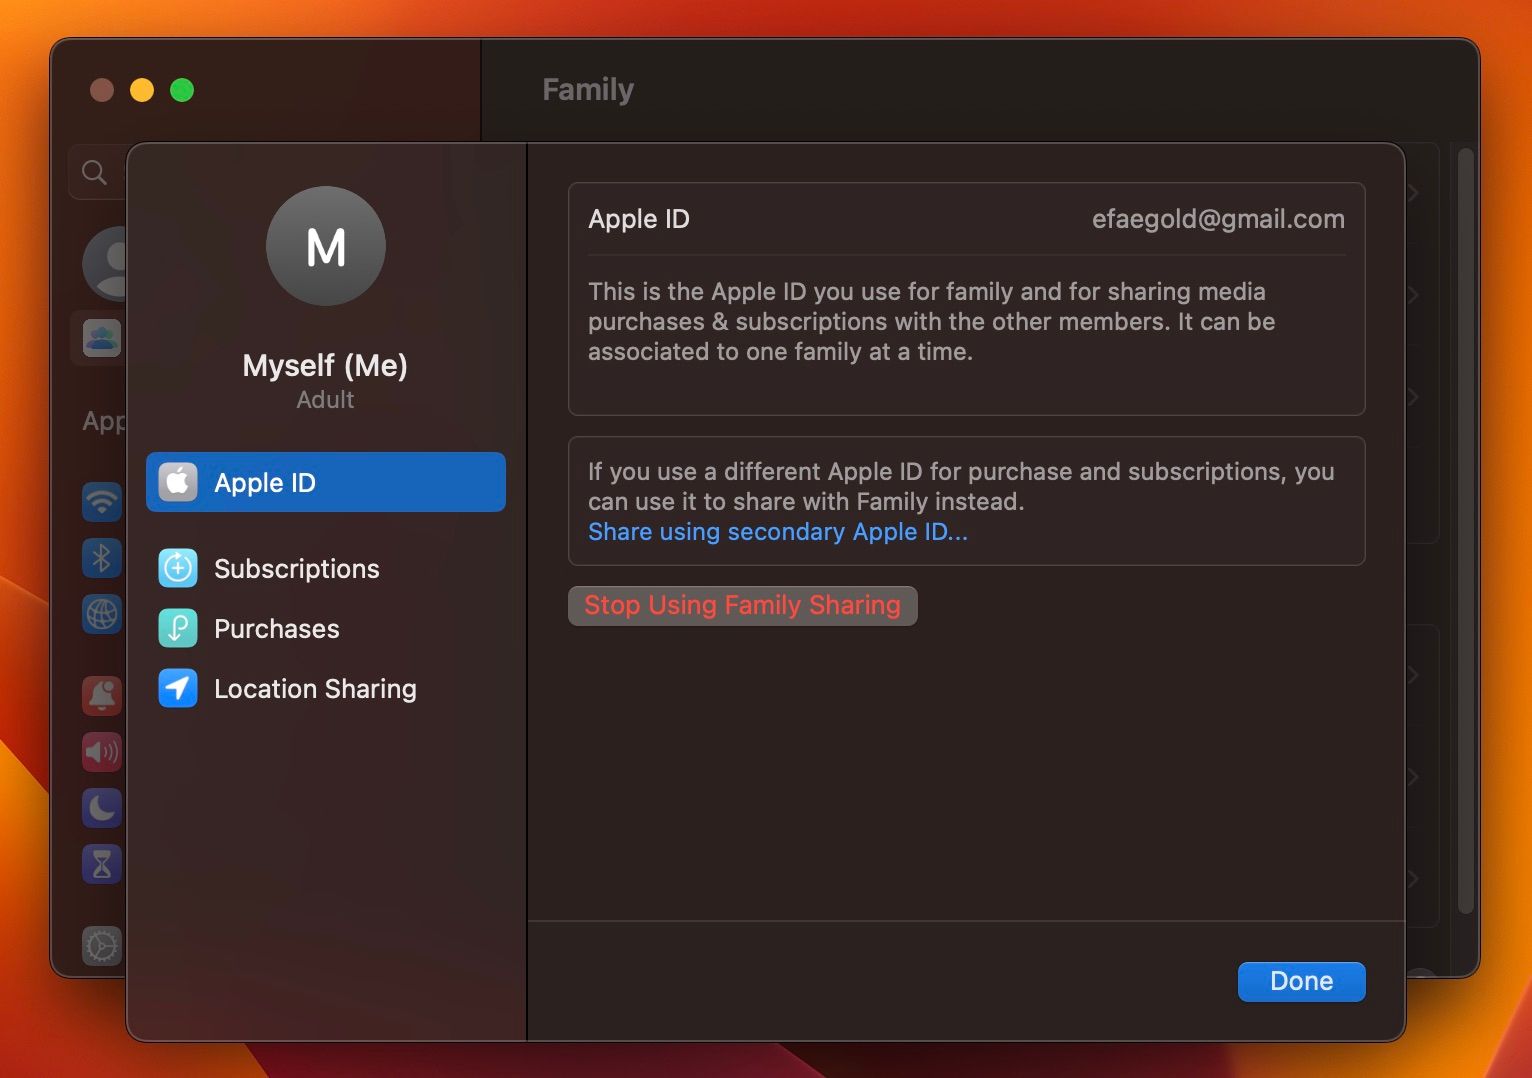This screenshot has height=1078, width=1532.
Task: Click the user account avatar in Settings sidebar
Action: [x=106, y=263]
